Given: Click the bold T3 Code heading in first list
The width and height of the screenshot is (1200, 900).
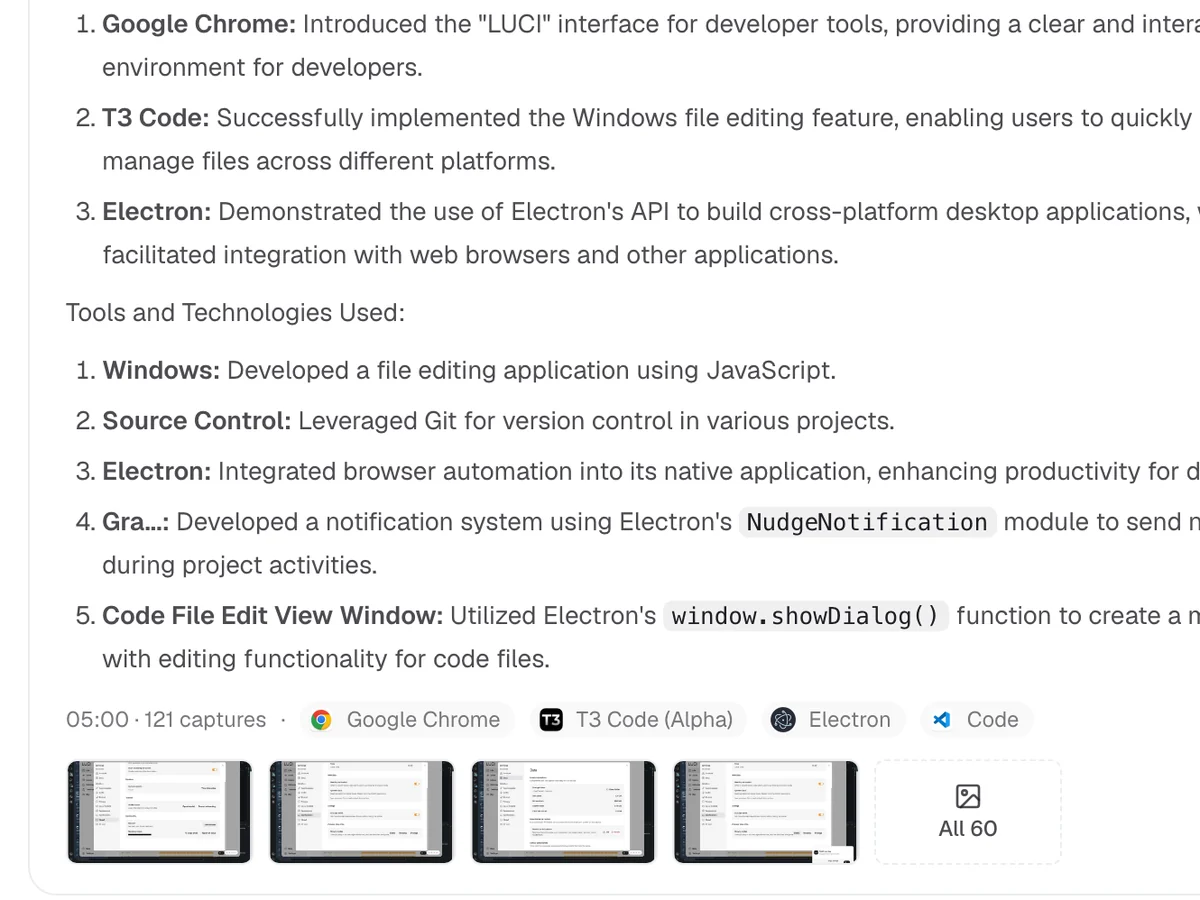Looking at the screenshot, I should (156, 118).
